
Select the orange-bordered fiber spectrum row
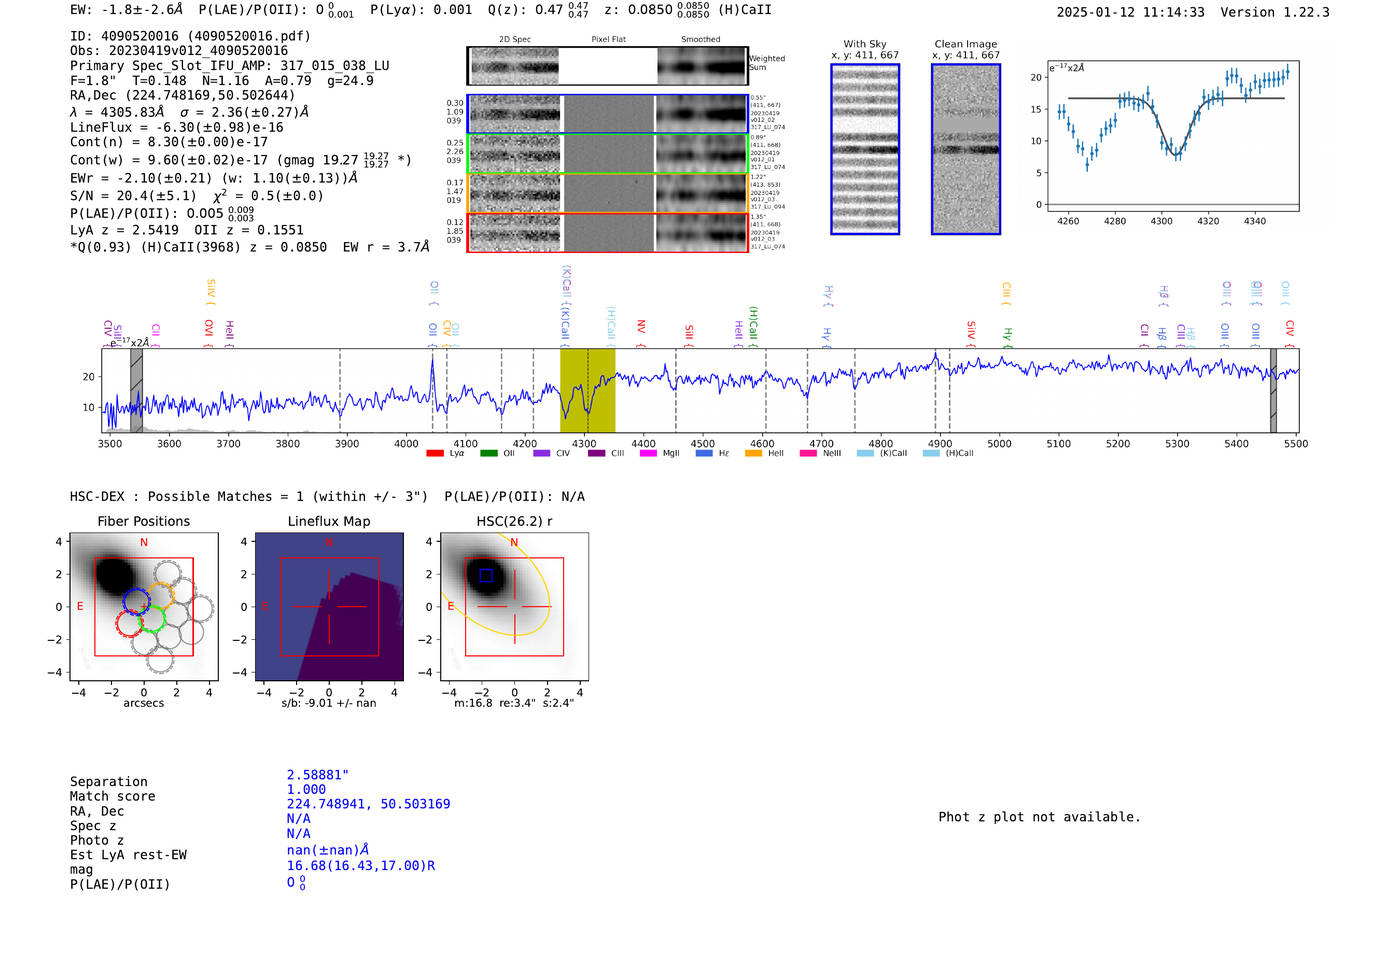click(607, 193)
